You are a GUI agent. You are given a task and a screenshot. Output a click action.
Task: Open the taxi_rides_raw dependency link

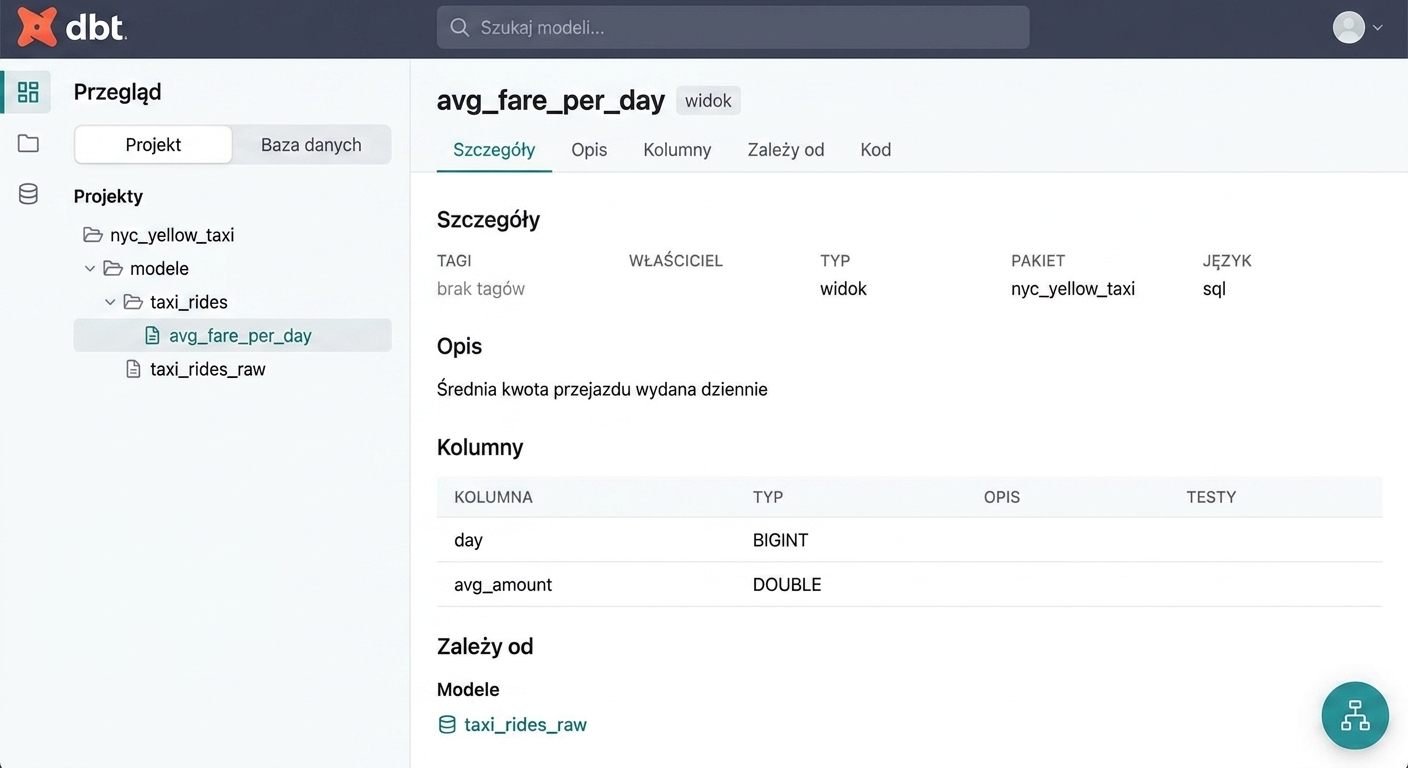click(525, 725)
